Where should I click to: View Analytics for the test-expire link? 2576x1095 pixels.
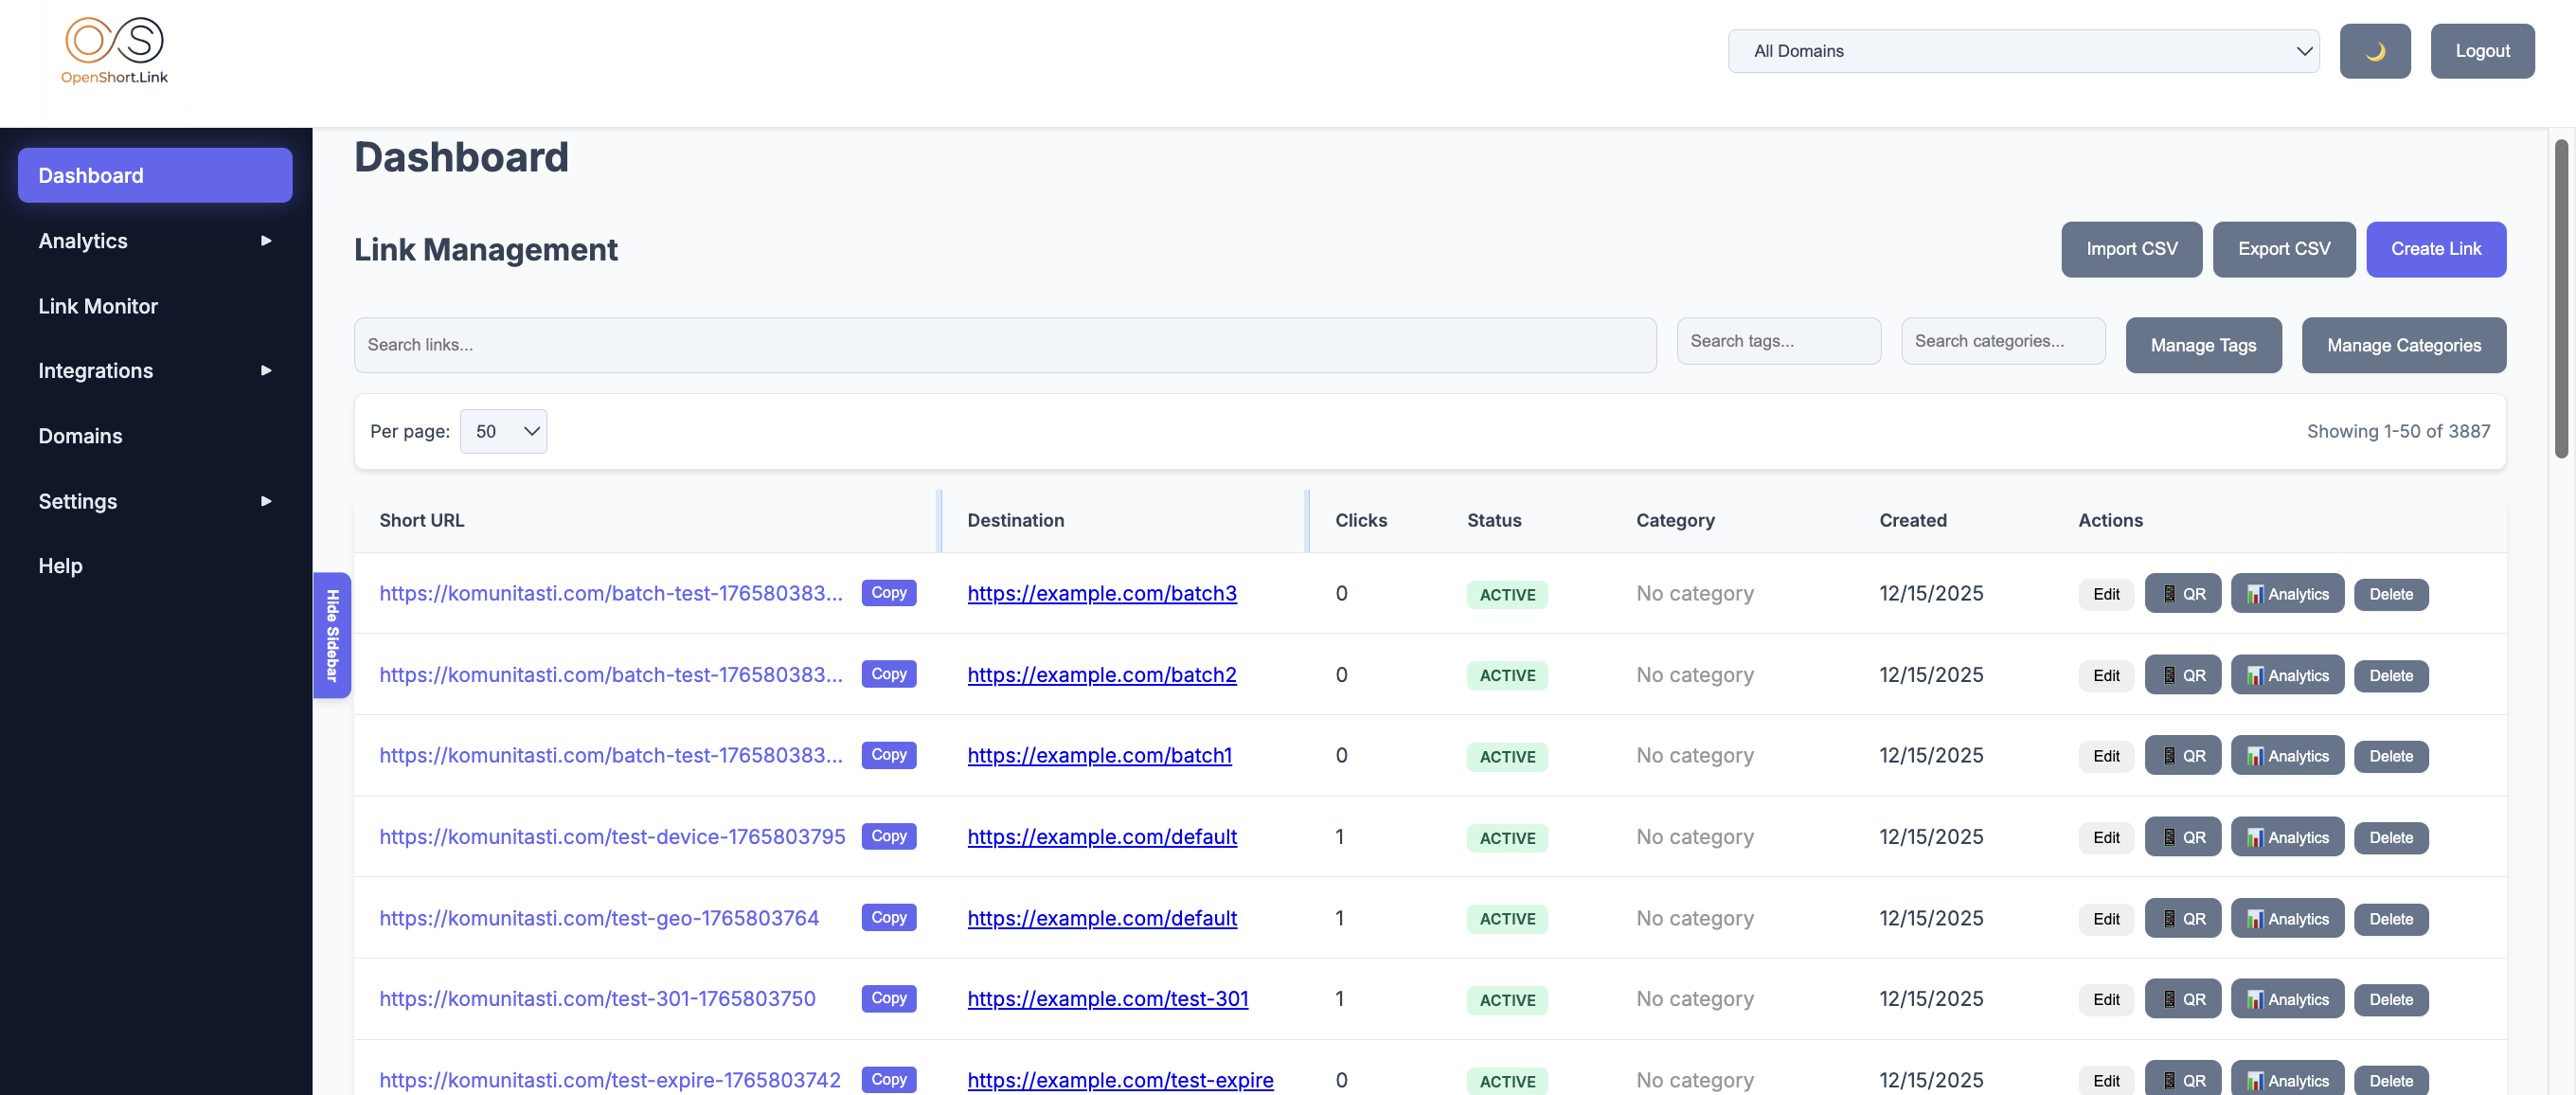click(2287, 1080)
